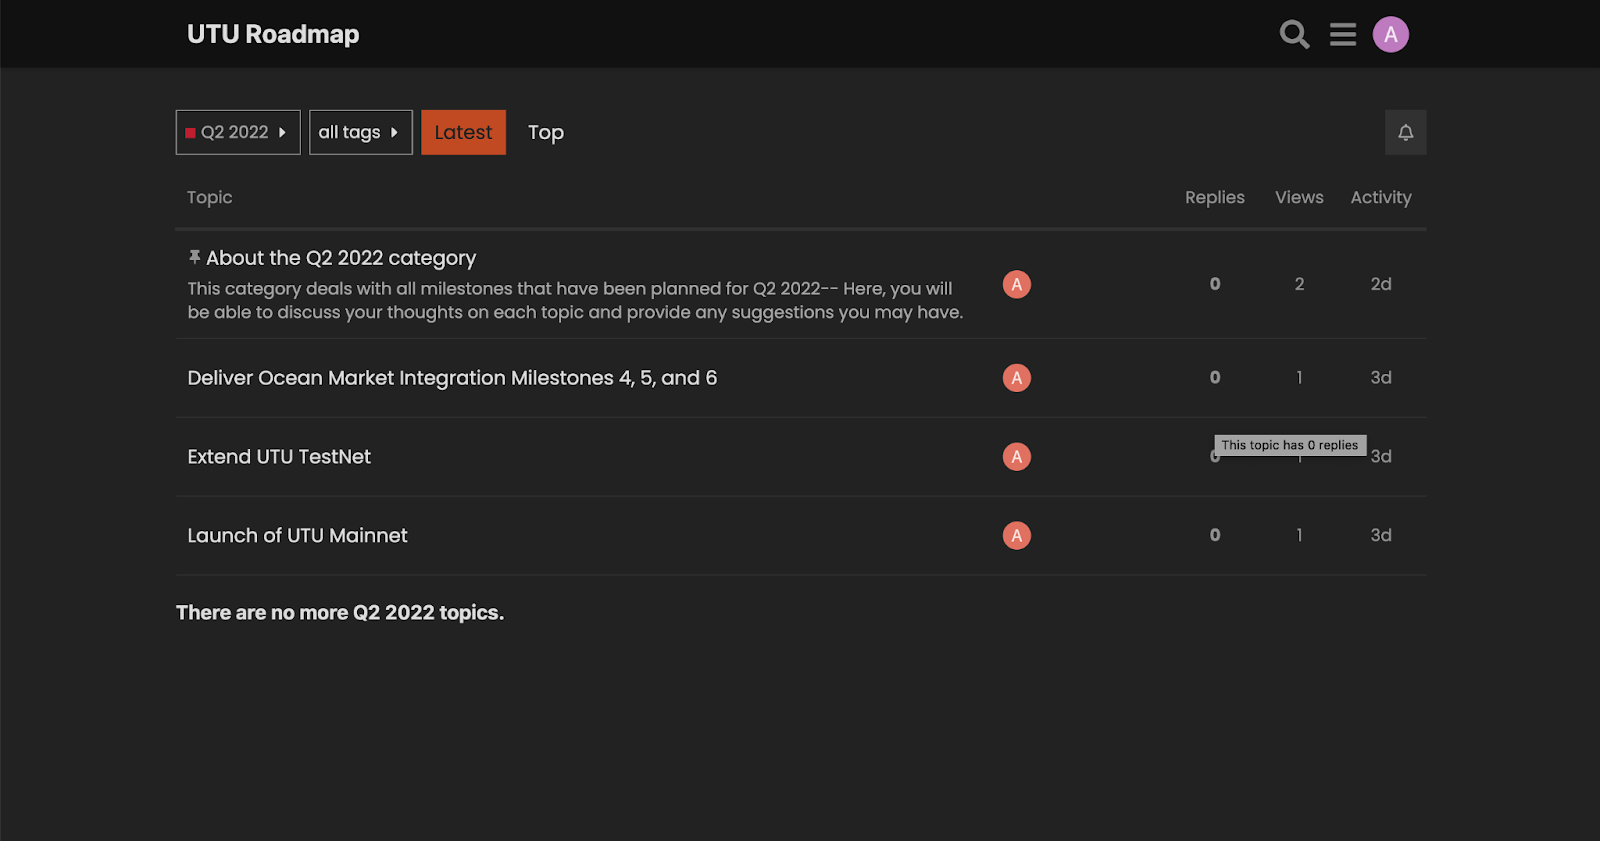This screenshot has width=1600, height=841.
Task: Open Deliver Ocean Market Integration Milestones topic
Action: [x=452, y=378]
